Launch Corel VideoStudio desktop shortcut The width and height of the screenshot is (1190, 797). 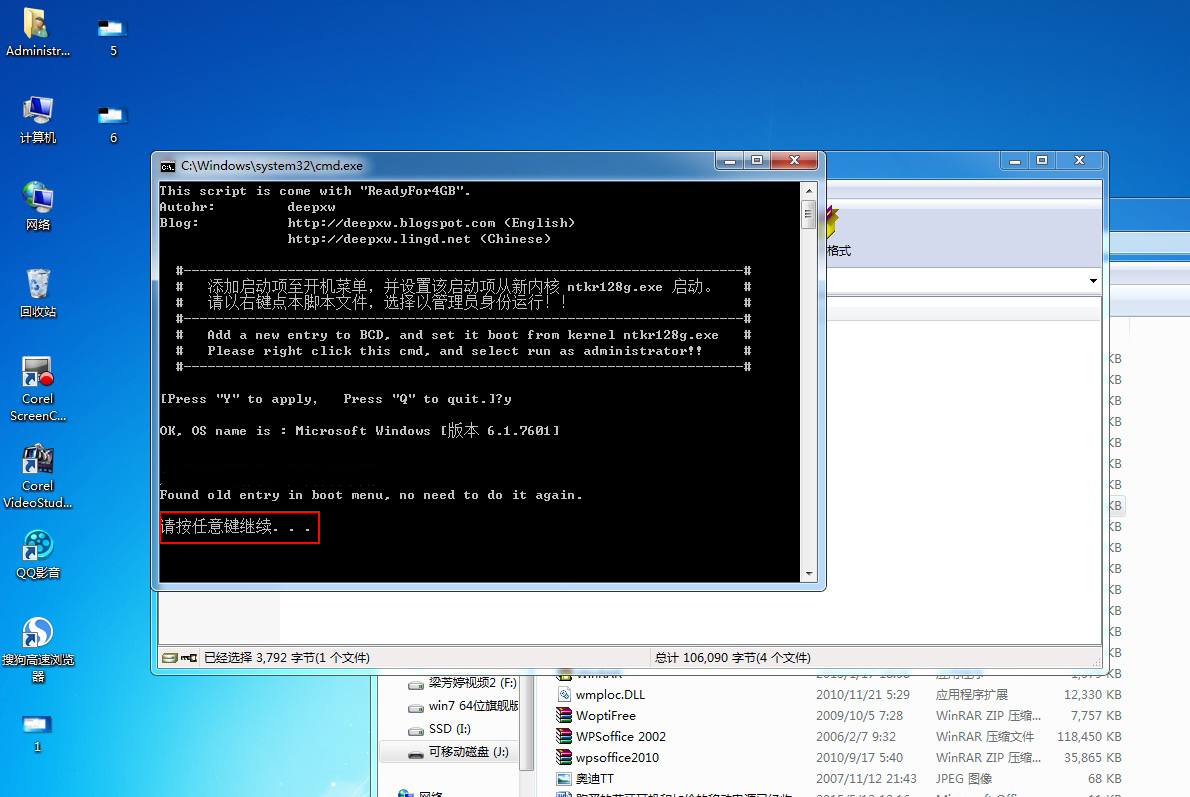coord(37,477)
